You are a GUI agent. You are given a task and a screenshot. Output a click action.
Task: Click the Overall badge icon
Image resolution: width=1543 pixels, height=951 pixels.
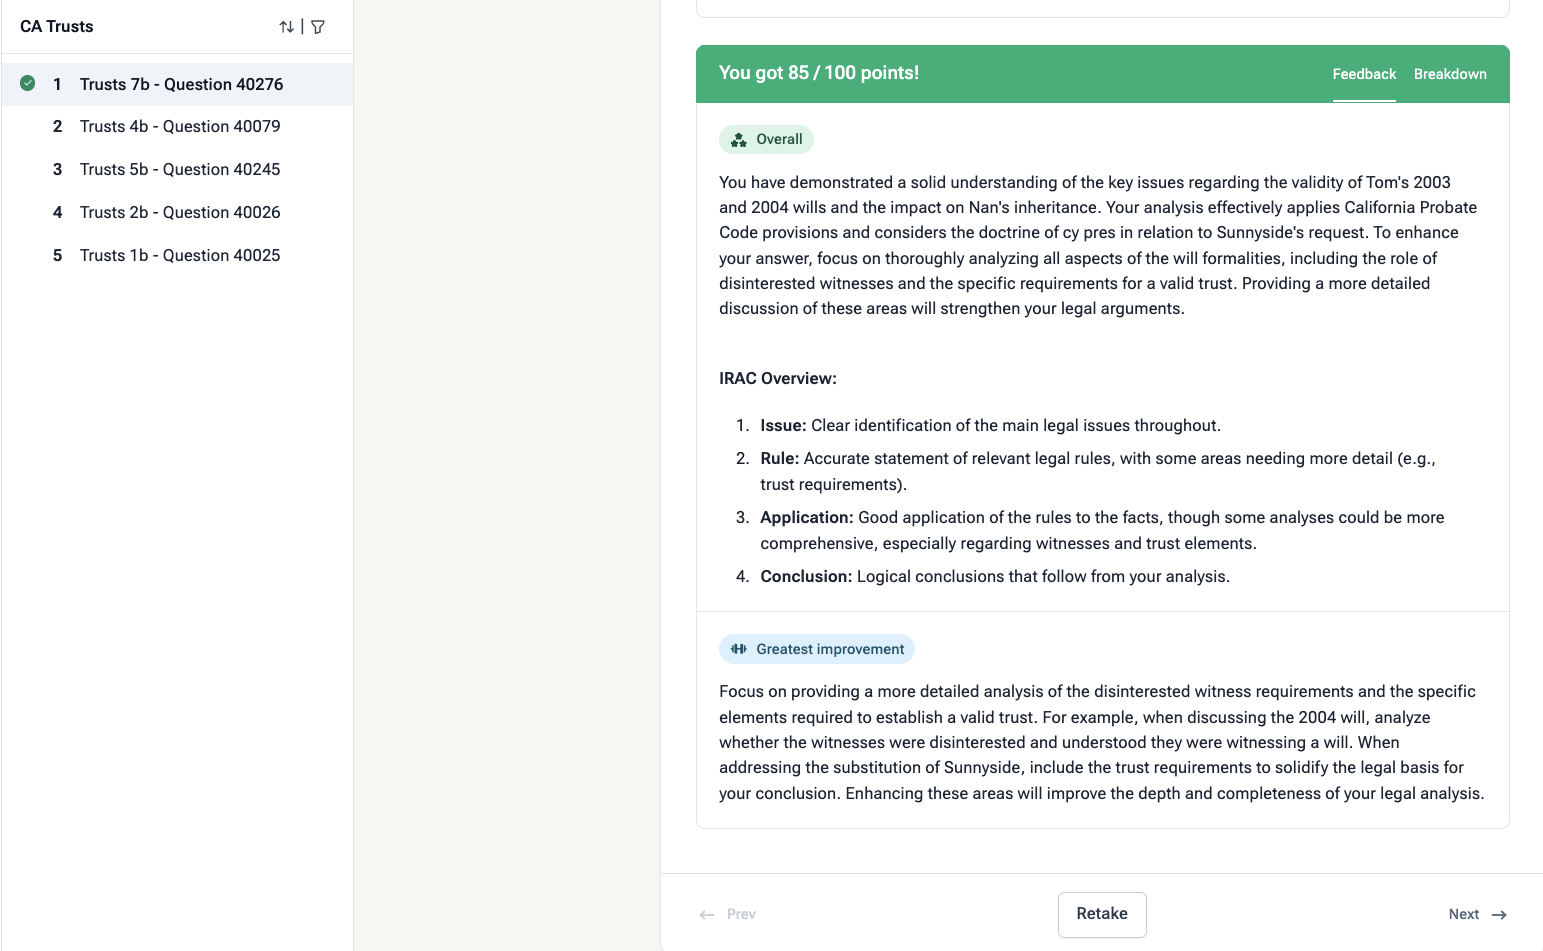coord(739,140)
